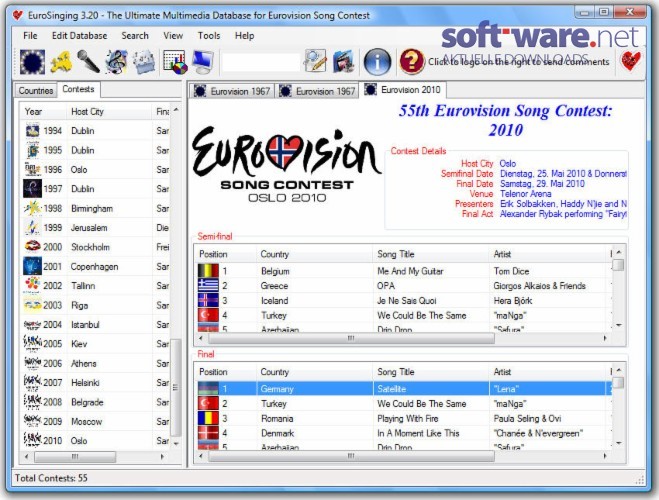The width and height of the screenshot is (659, 500).
Task: Click the Turkey flag in Semi-final table
Action: tap(208, 315)
